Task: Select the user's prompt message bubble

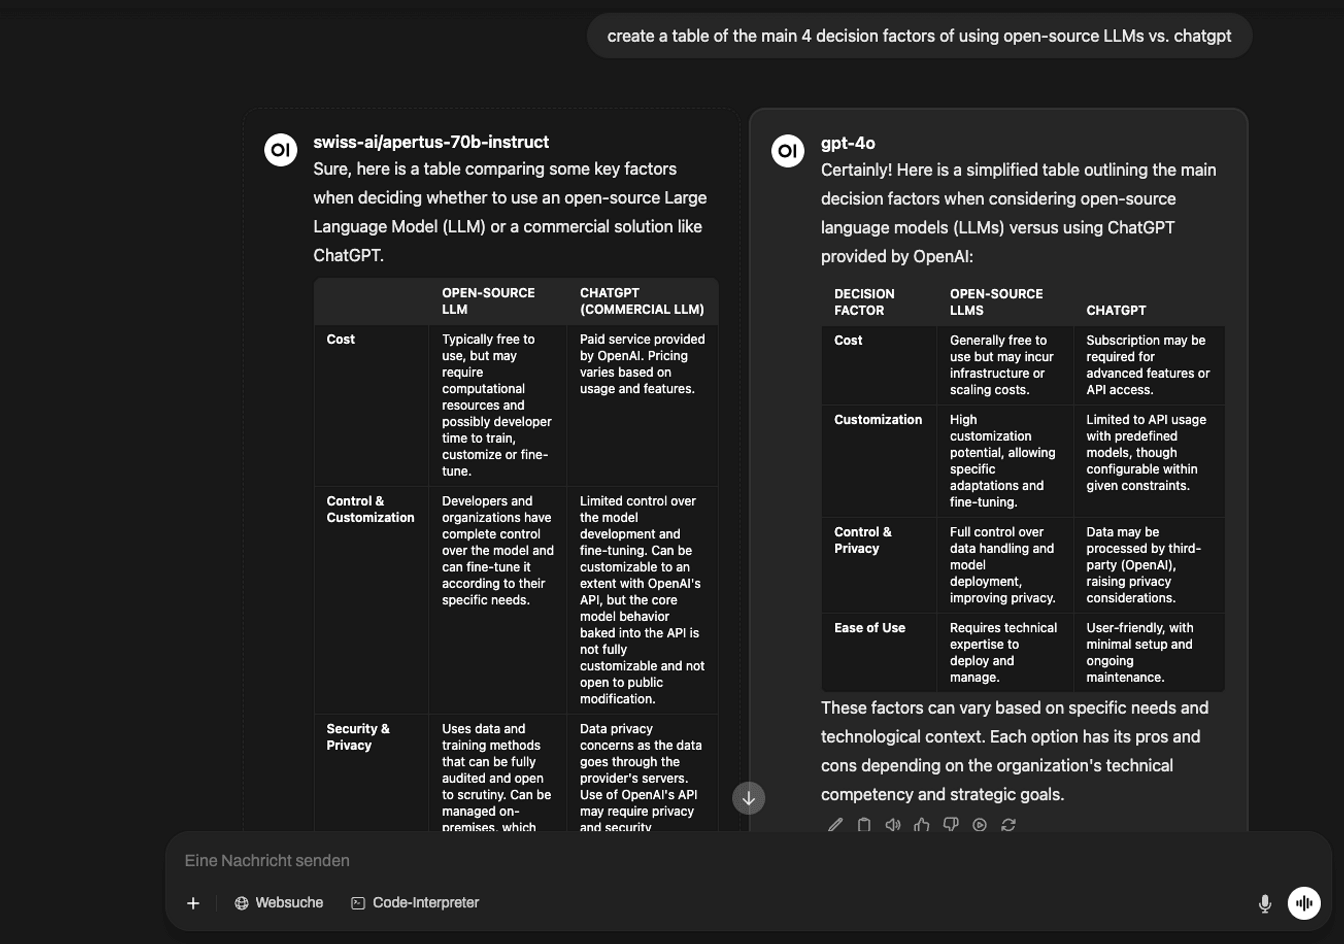Action: pos(920,35)
